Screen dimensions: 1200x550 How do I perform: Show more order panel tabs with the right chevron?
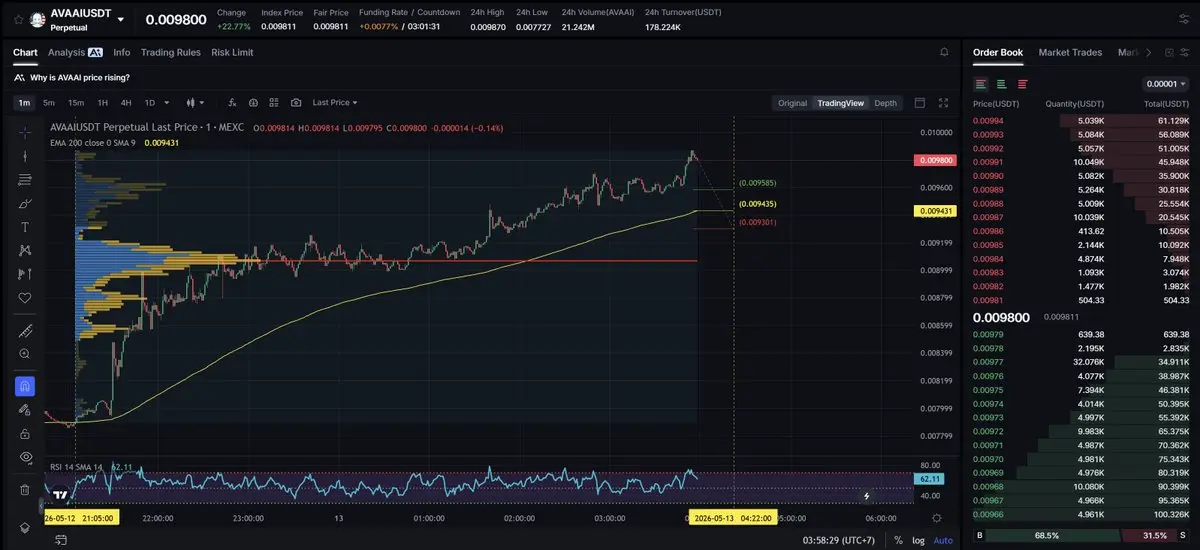pyautogui.click(x=1148, y=52)
